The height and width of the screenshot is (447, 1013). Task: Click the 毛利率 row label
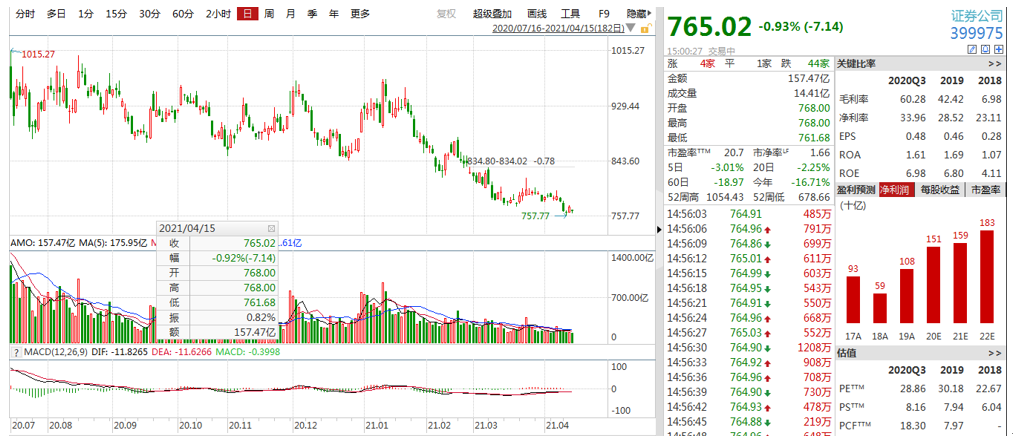[851, 99]
